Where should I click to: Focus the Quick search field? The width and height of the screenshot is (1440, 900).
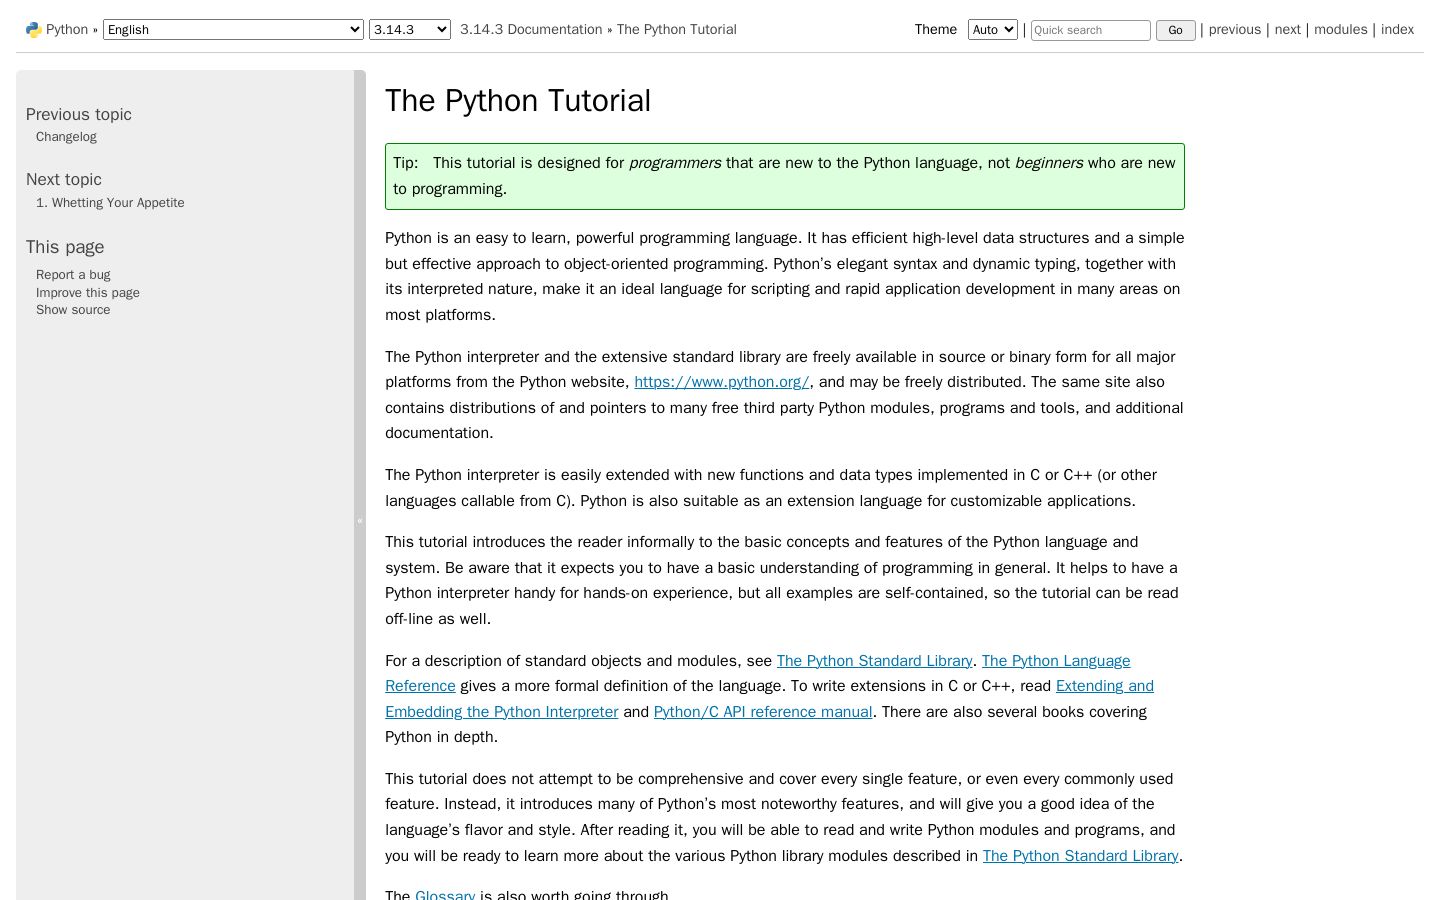tap(1091, 30)
